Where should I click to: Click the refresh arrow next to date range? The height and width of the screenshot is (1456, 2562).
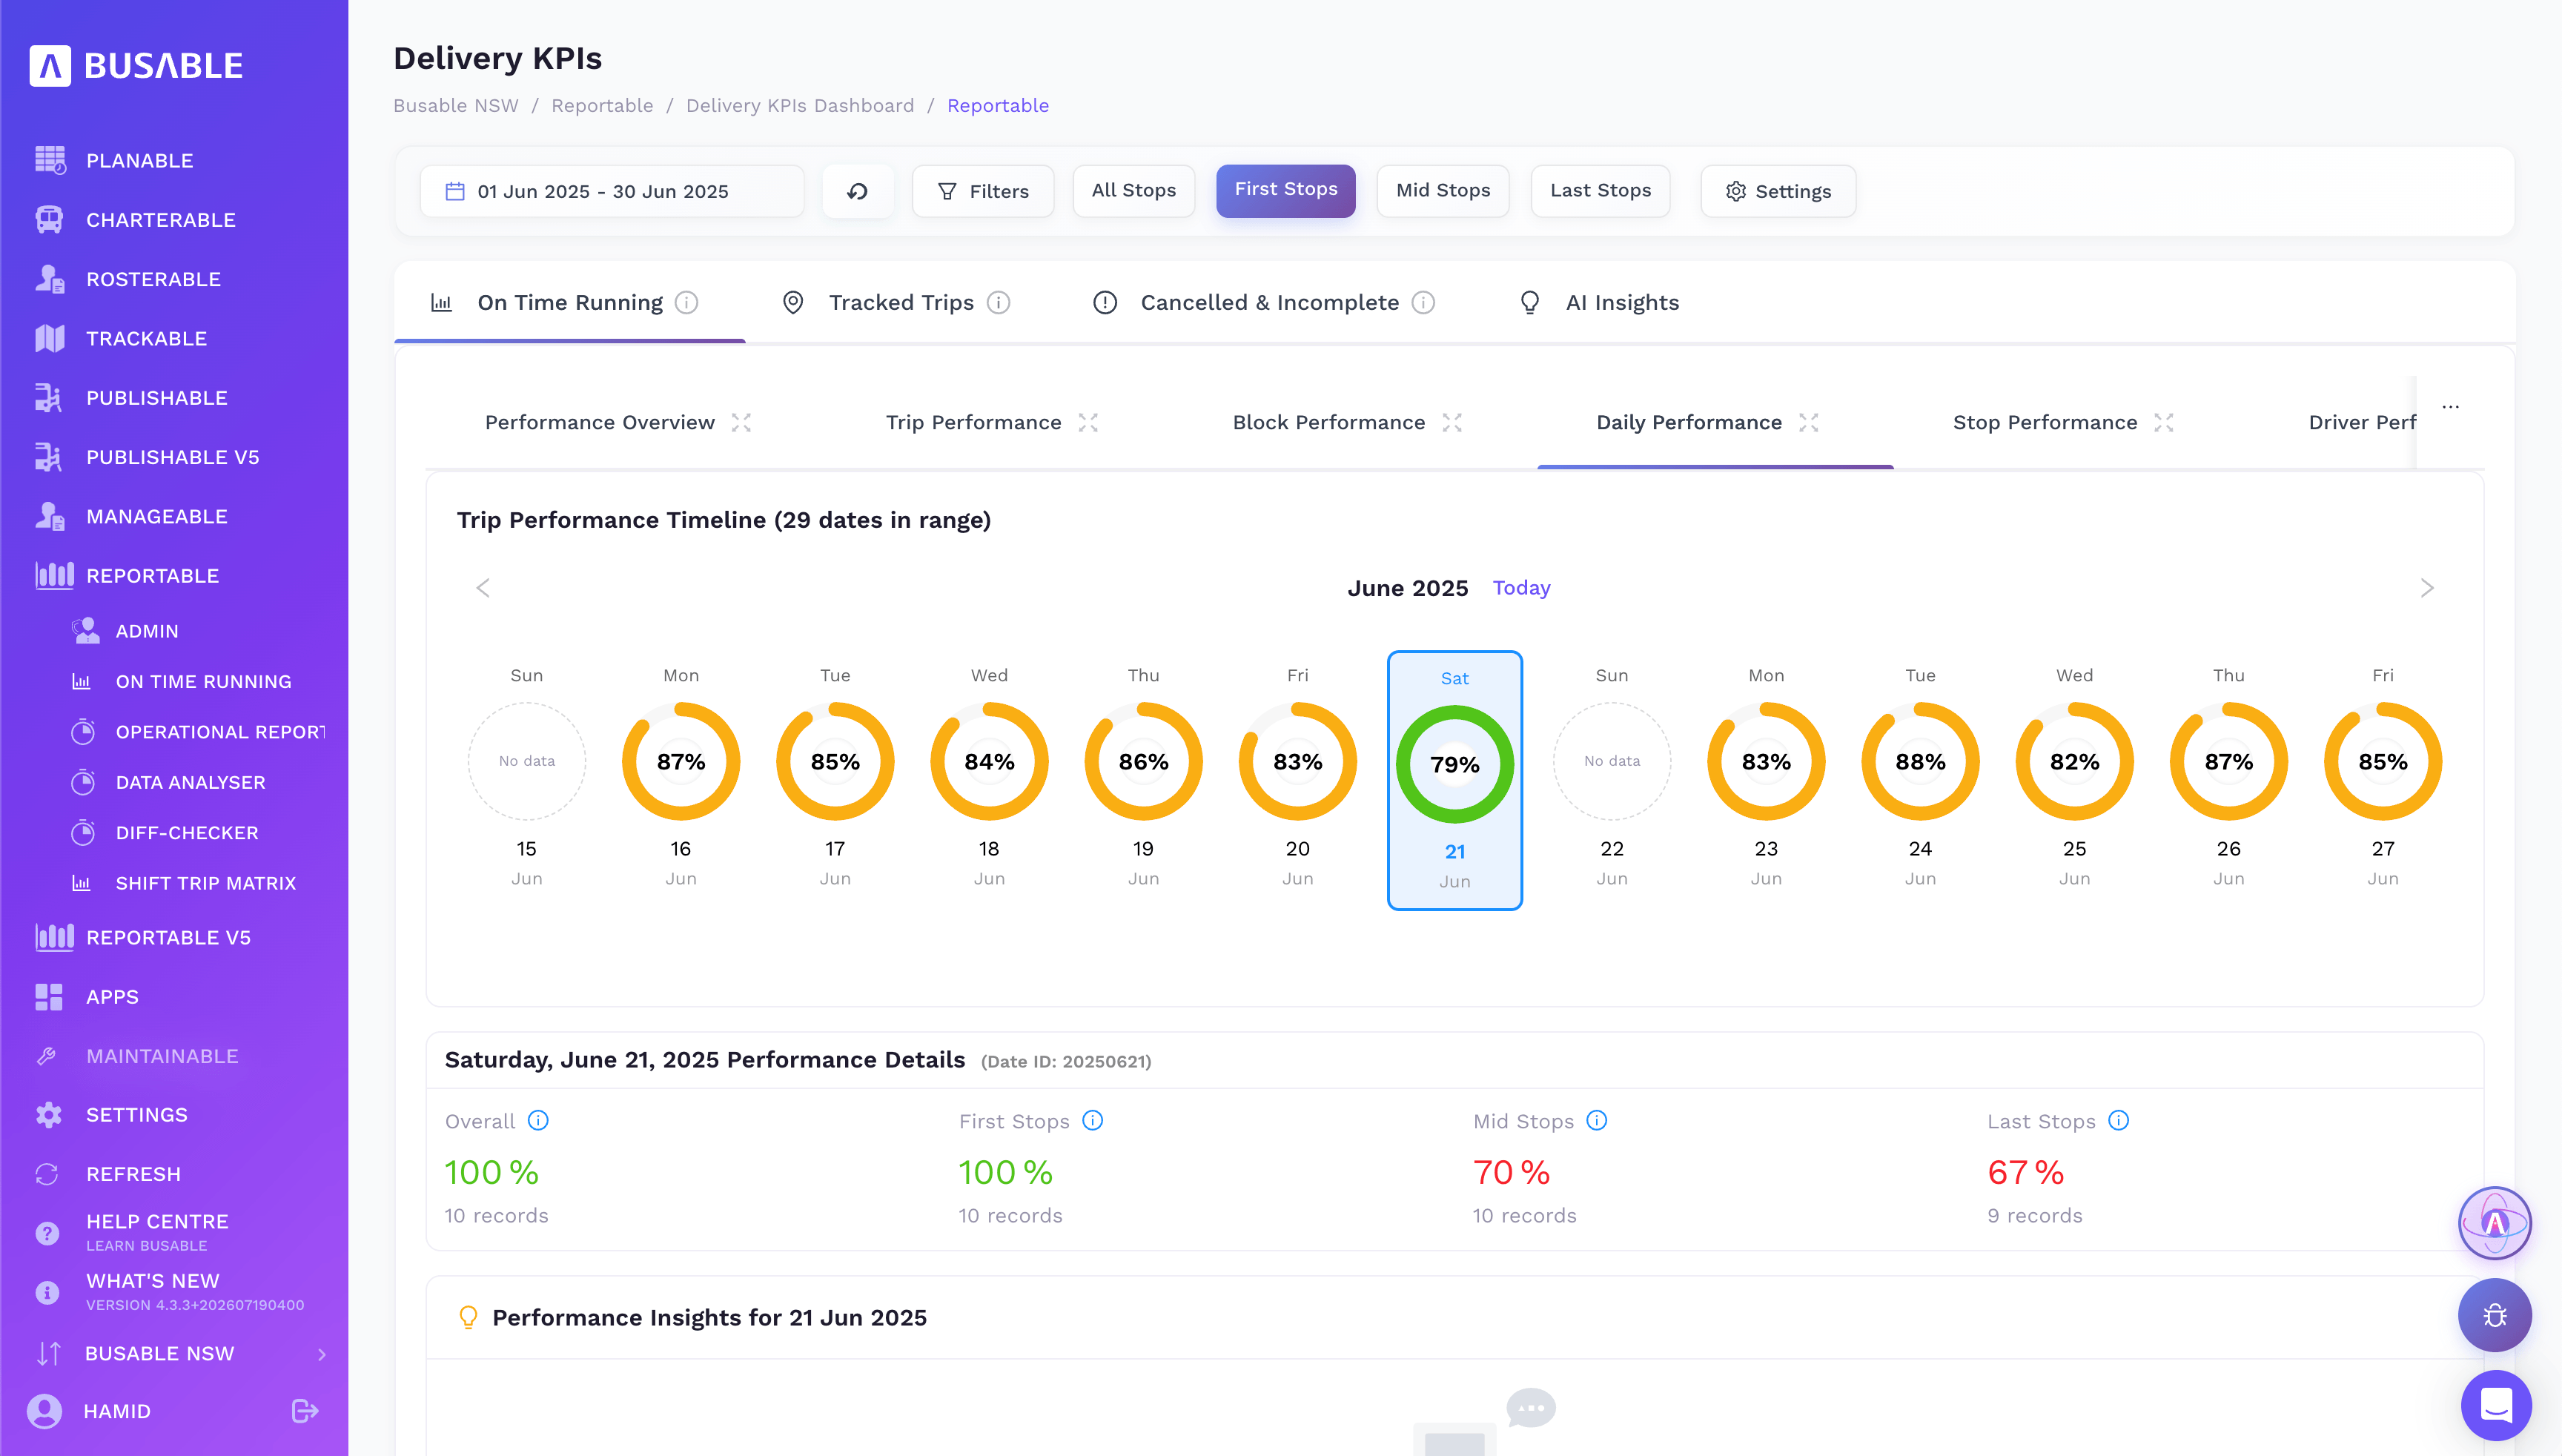point(857,191)
